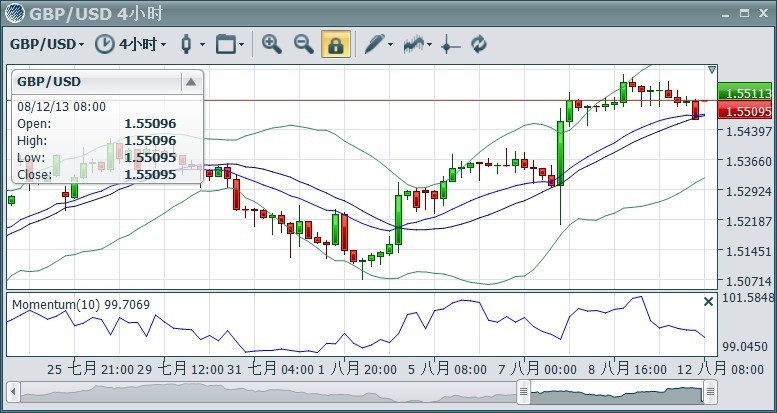Screen dimensions: 777x413
Task: Click the refresh chart icon
Action: point(479,44)
